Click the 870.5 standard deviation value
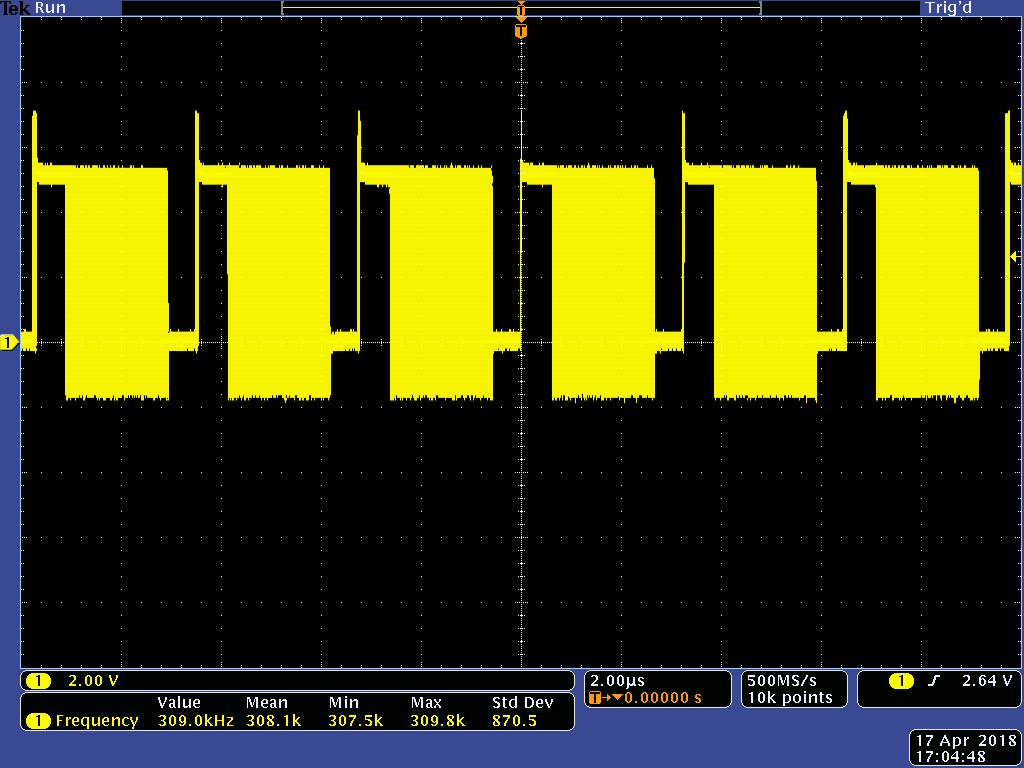Screen dimensions: 1024x768 (x=514, y=721)
